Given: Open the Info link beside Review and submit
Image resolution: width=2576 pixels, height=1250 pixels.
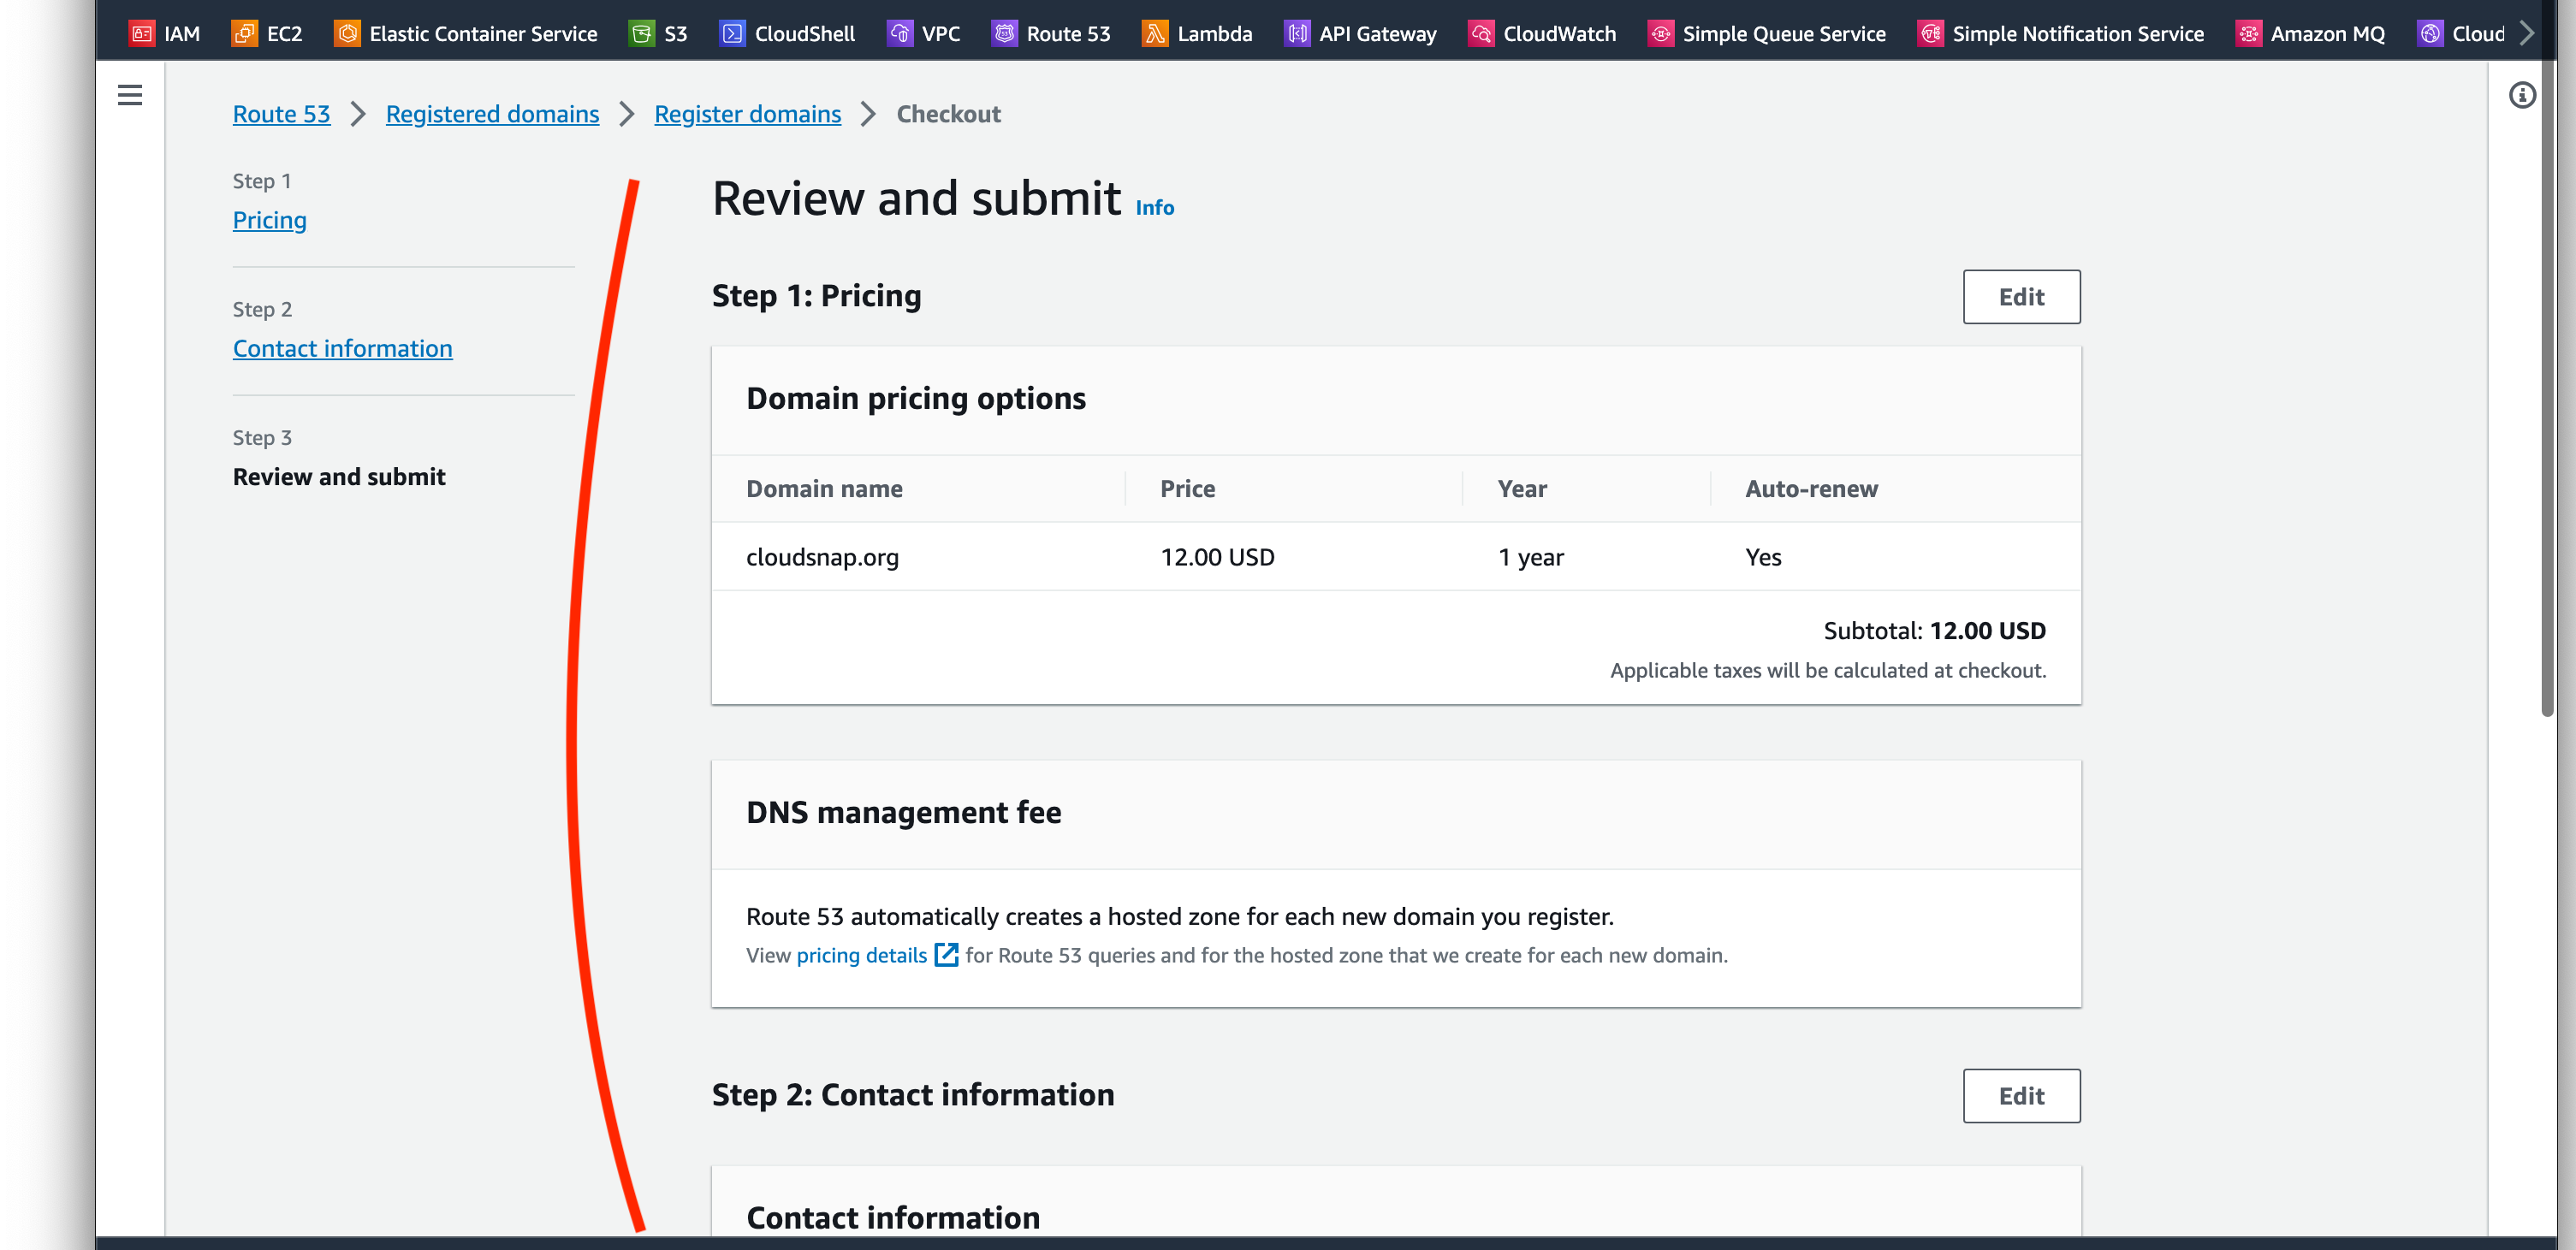Looking at the screenshot, I should pyautogui.click(x=1155, y=207).
